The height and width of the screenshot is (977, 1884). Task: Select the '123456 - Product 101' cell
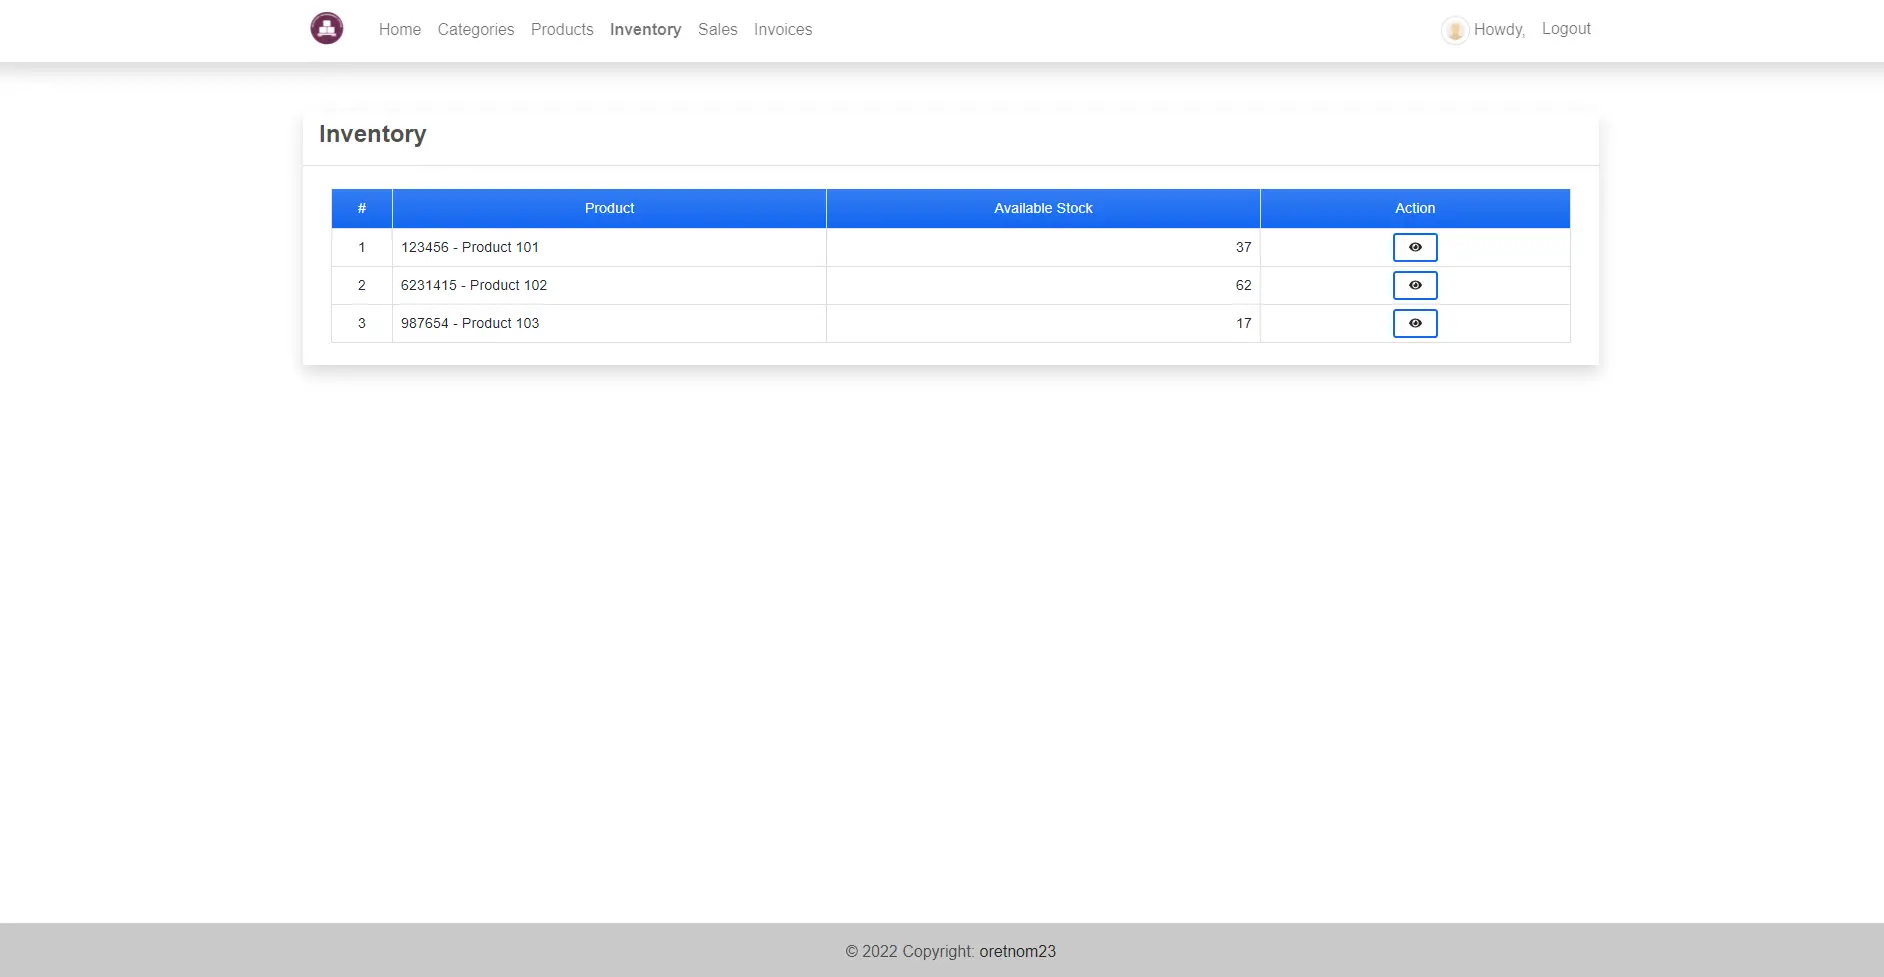609,247
